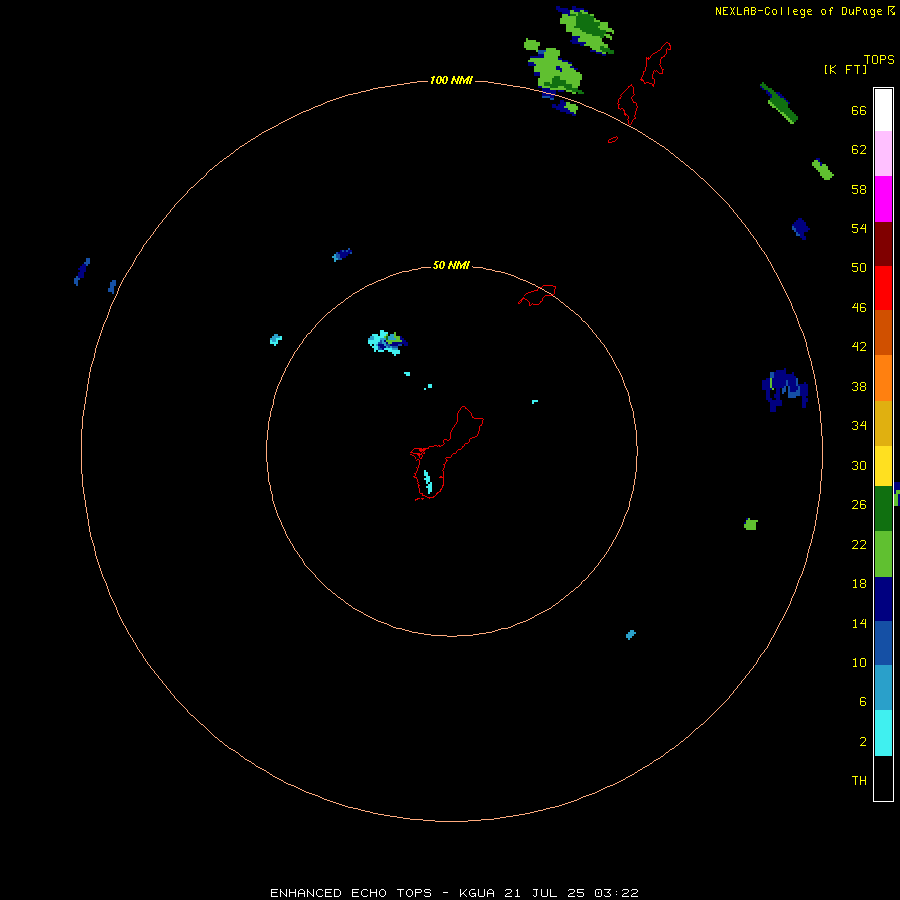Click the 14 legend value
Image resolution: width=900 pixels, height=900 pixels.
pos(859,623)
